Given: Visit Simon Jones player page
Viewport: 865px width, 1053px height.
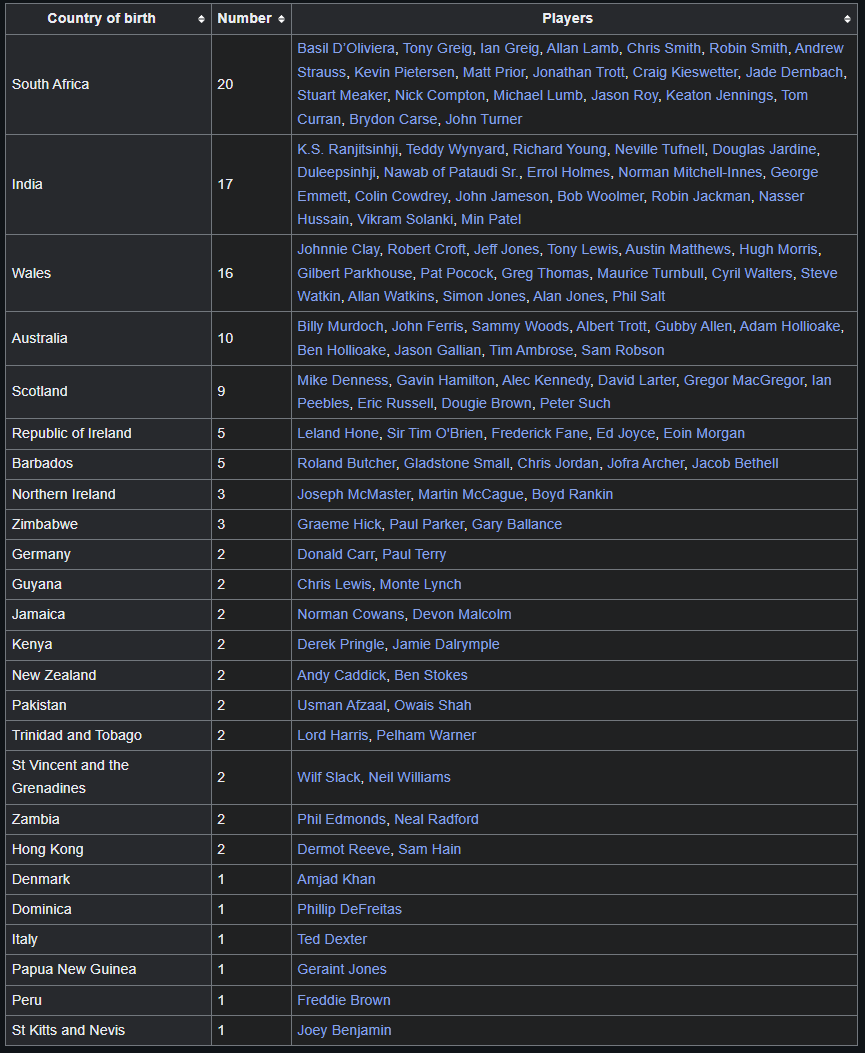Looking at the screenshot, I should coord(484,296).
